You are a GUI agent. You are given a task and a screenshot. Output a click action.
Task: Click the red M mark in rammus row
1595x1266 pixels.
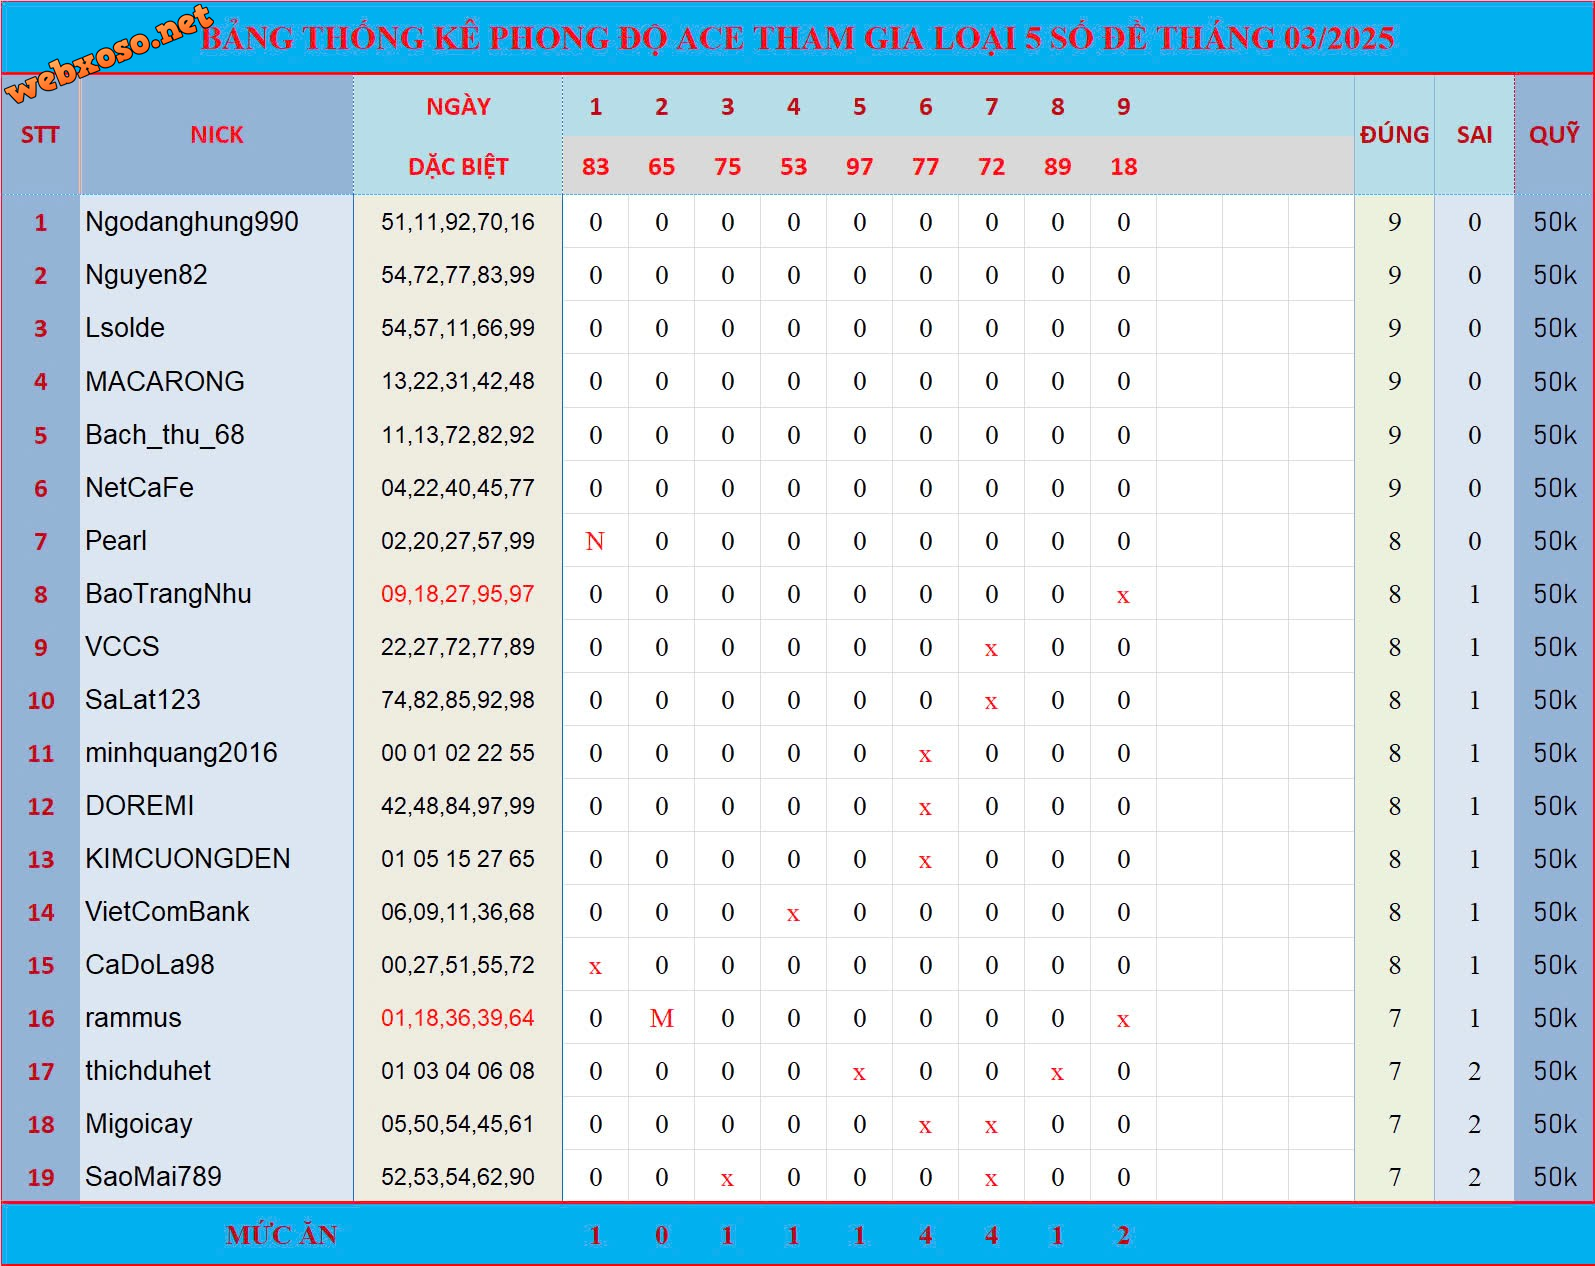pos(661,1018)
